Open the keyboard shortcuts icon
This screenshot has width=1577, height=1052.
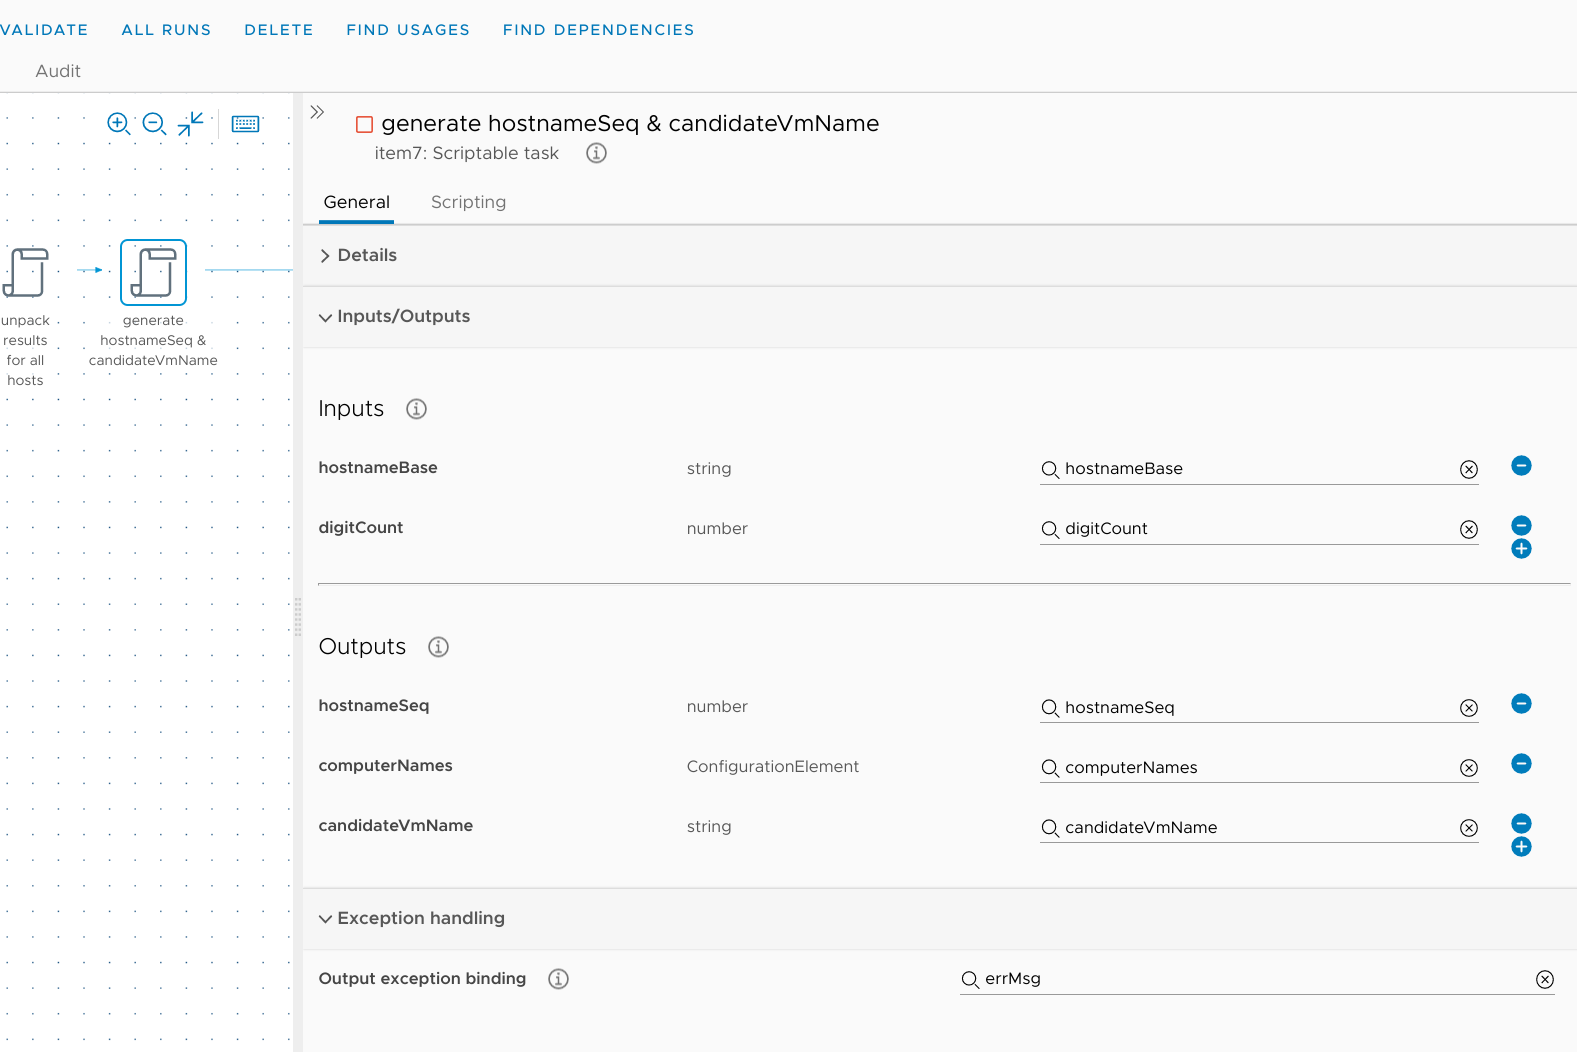click(245, 124)
